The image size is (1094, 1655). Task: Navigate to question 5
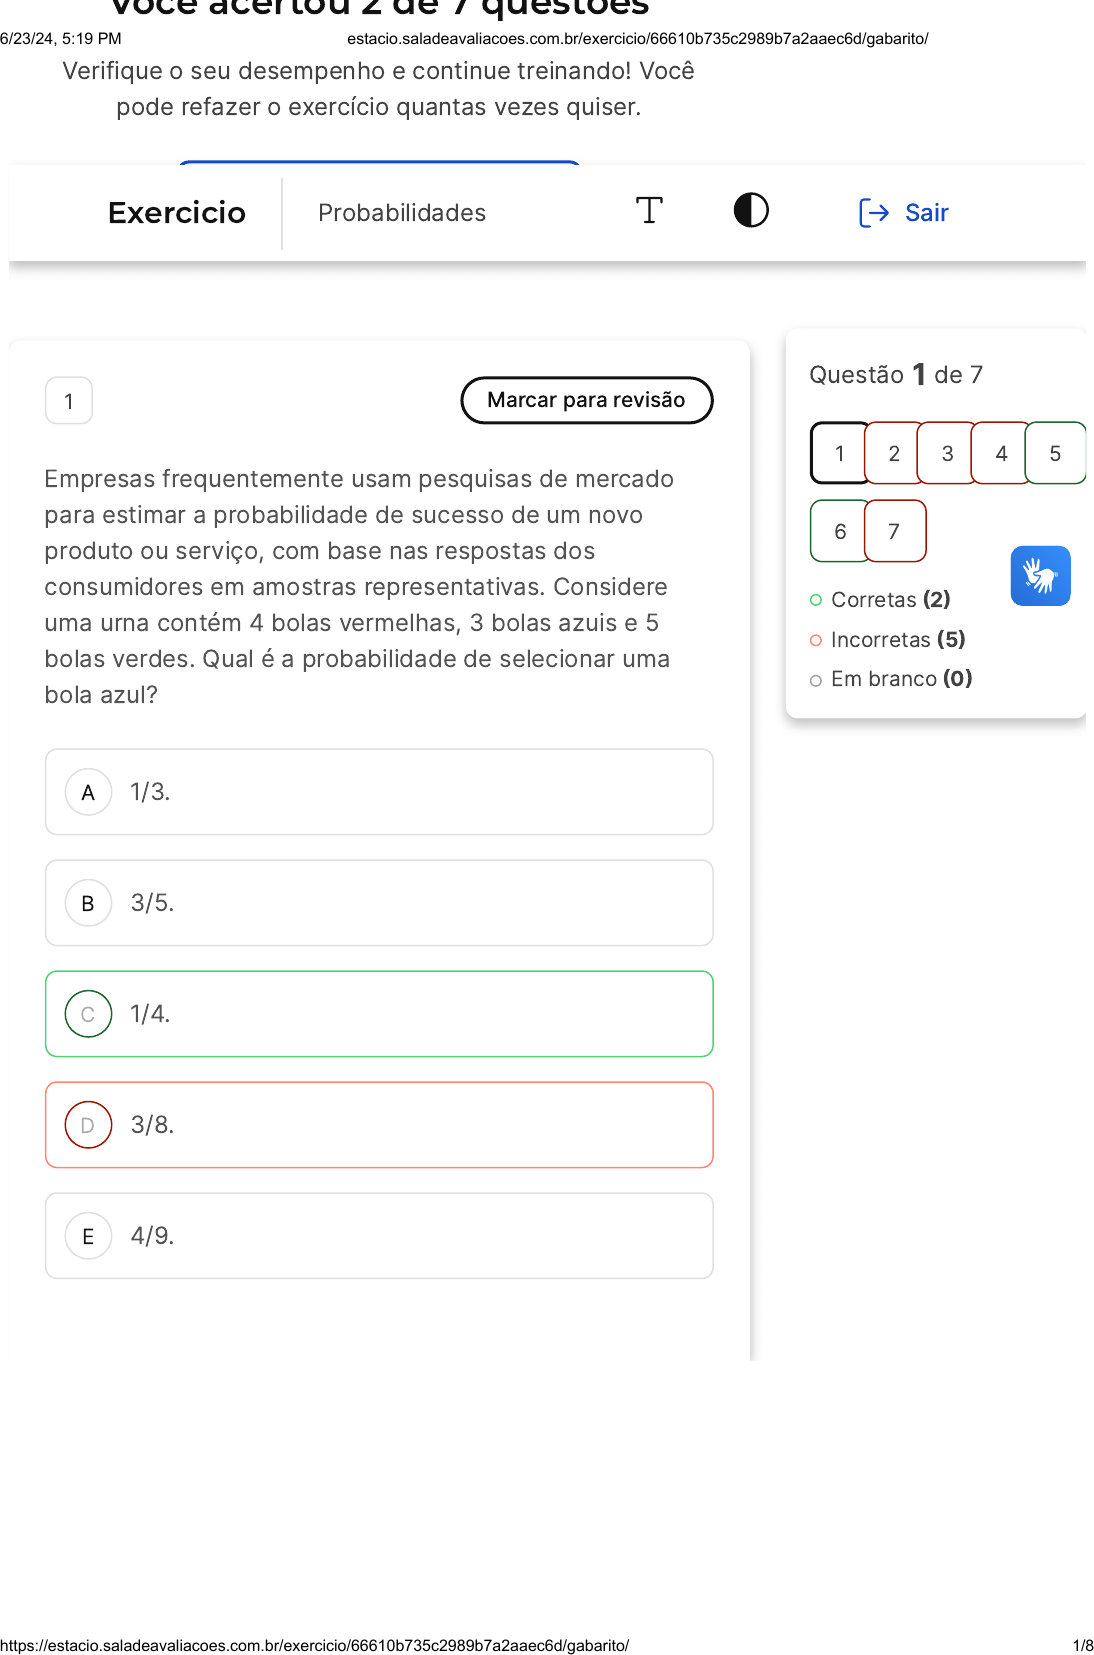pyautogui.click(x=1055, y=454)
